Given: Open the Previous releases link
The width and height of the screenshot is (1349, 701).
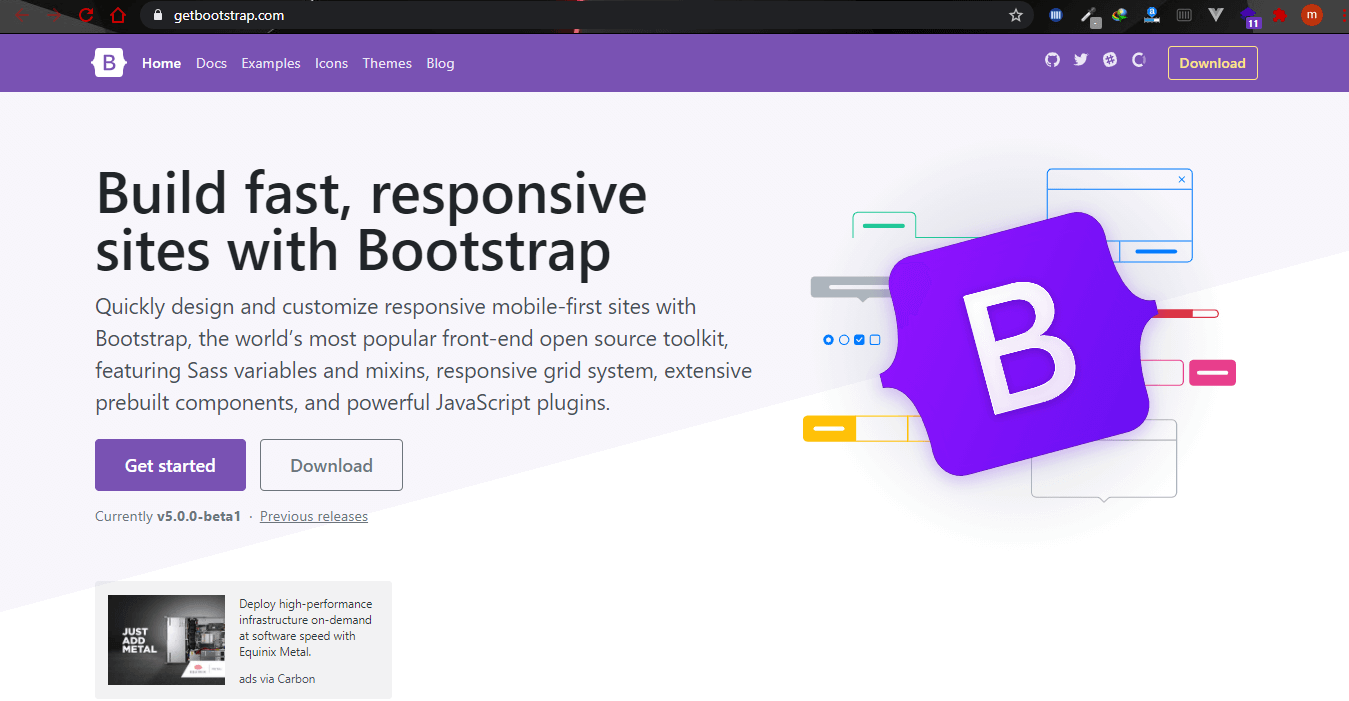Looking at the screenshot, I should 313,516.
